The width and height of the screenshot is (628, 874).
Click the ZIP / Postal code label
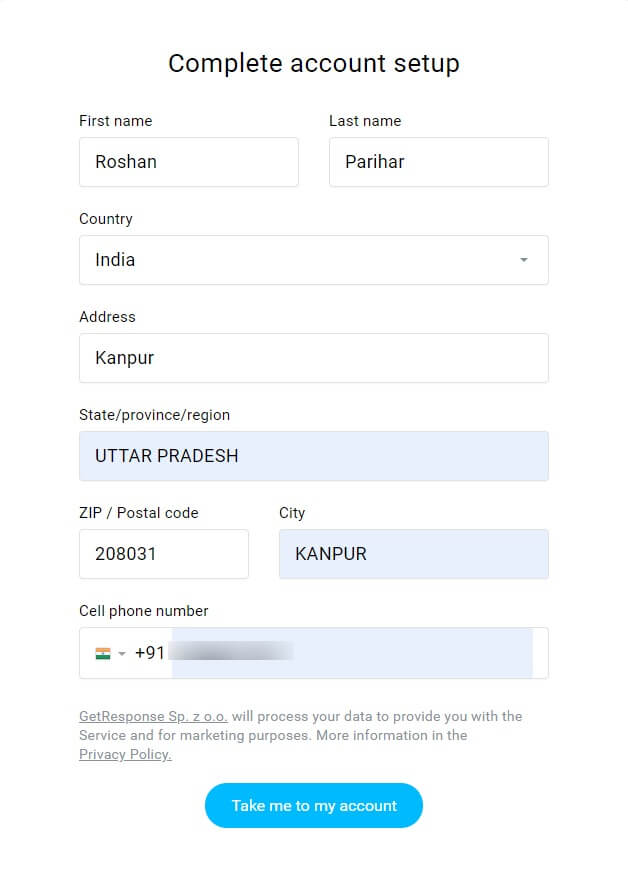point(139,513)
